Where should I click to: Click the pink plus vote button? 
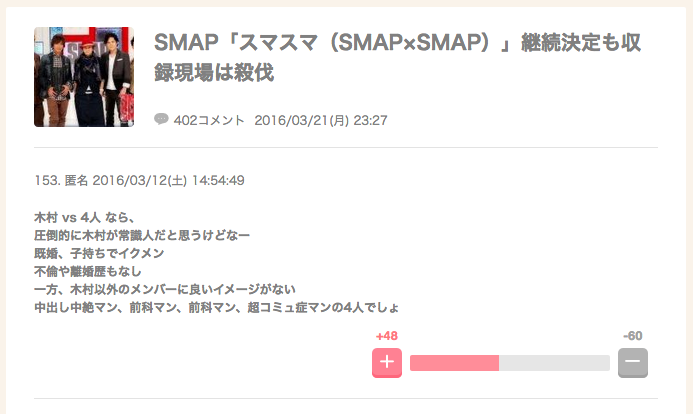click(387, 363)
